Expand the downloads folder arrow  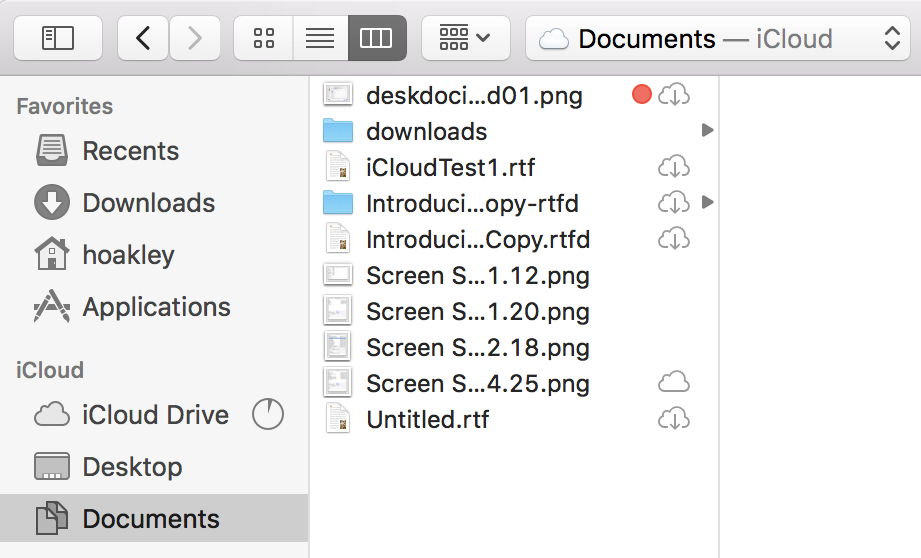[x=707, y=131]
